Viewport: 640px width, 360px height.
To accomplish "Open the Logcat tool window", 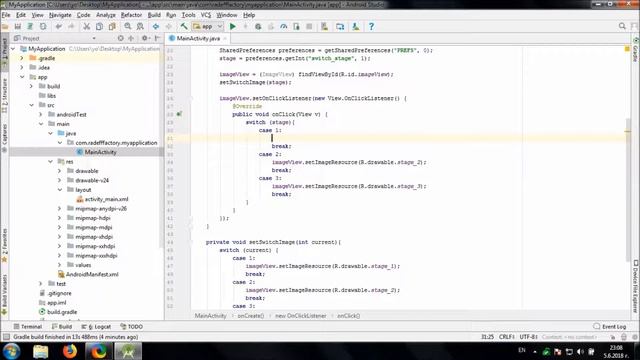I will [x=96, y=327].
